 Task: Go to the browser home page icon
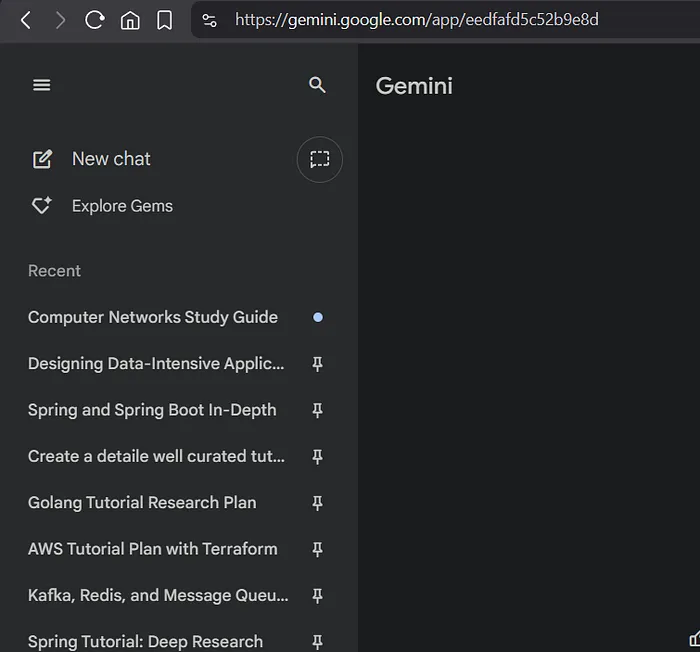pyautogui.click(x=130, y=20)
